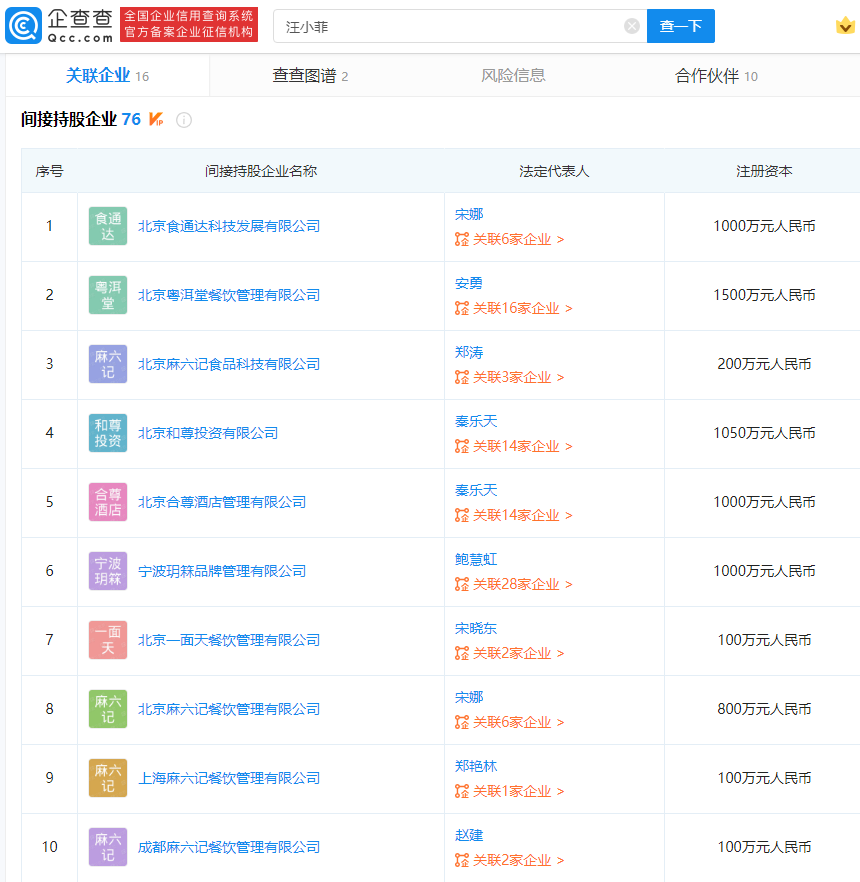Click the purple 麻六记 logo in row 3
Viewport: 860px width, 882px height.
pos(108,364)
